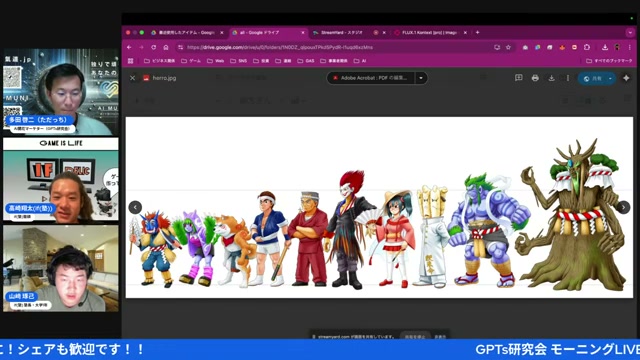Open Chrome three-dot menu
640x360 pixels.
tap(630, 47)
